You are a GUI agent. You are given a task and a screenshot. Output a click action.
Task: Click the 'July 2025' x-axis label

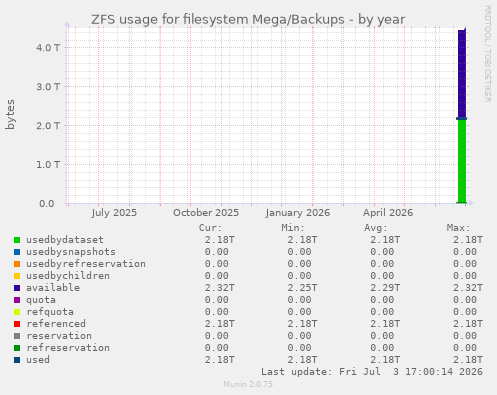click(114, 213)
